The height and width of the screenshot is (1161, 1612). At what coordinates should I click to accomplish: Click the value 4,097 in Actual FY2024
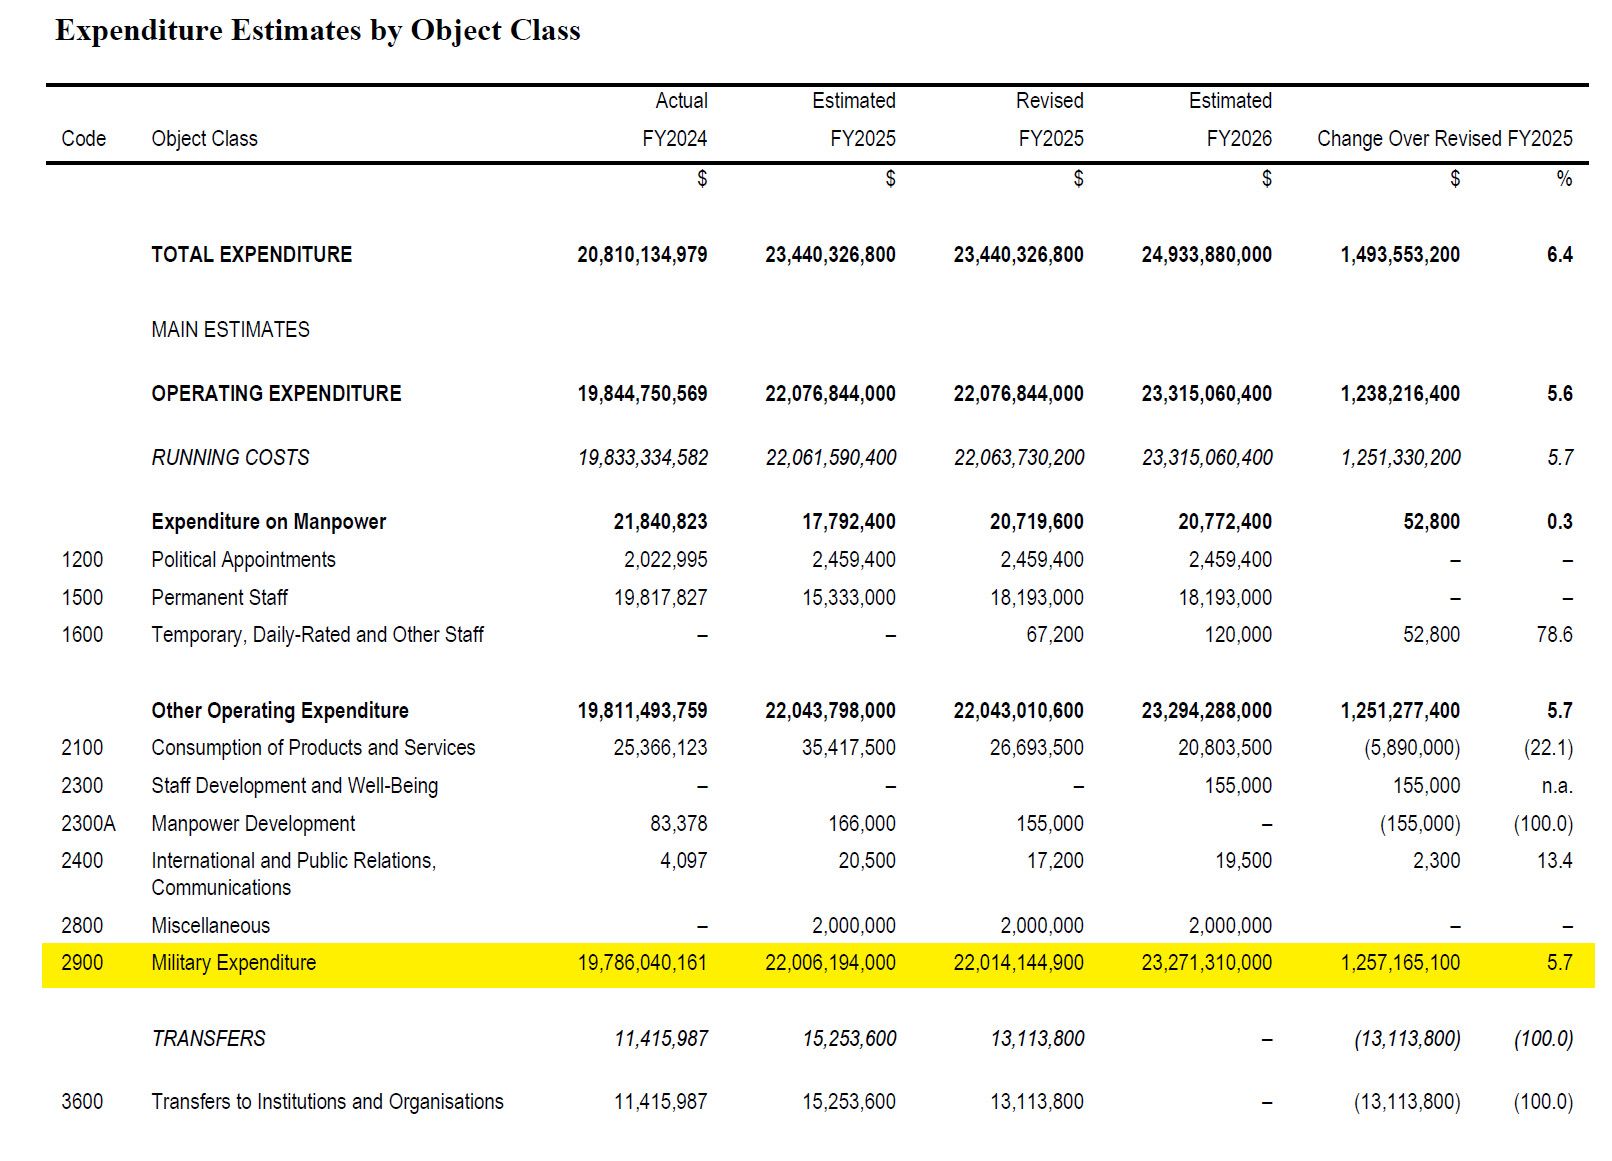click(x=683, y=860)
